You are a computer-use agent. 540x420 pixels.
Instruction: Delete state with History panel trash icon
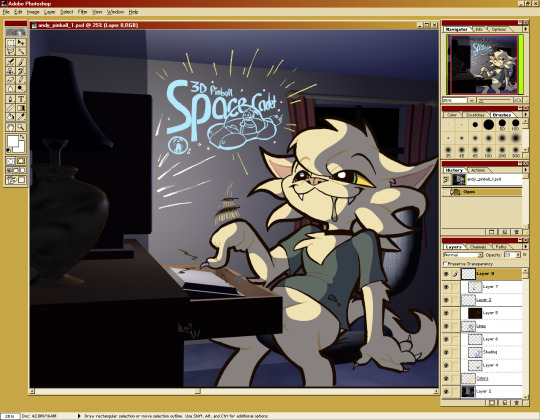516,232
